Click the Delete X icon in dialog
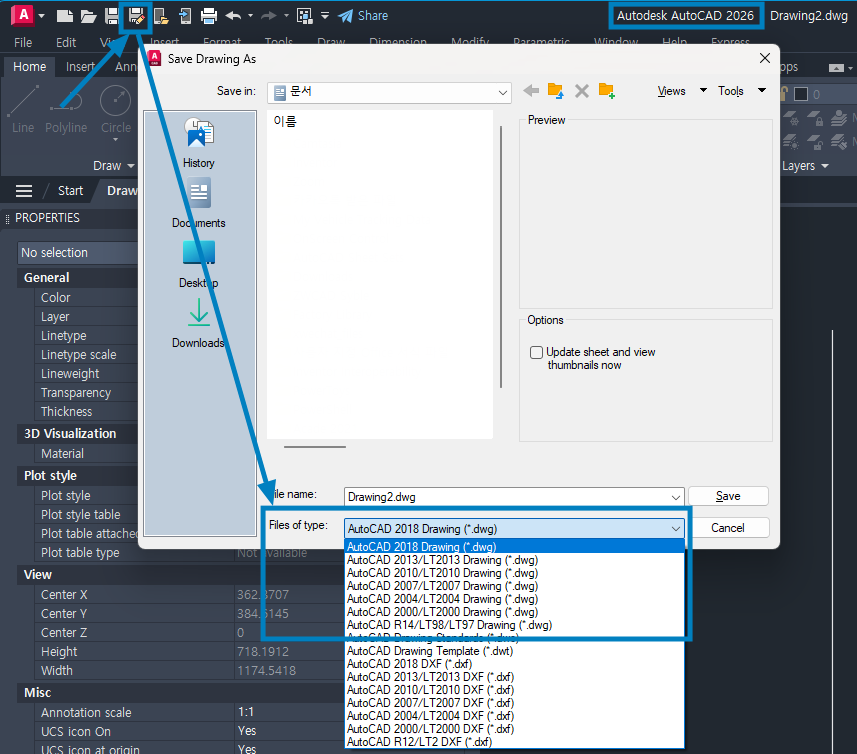Screen dimensions: 857x754 pyautogui.click(x=582, y=91)
